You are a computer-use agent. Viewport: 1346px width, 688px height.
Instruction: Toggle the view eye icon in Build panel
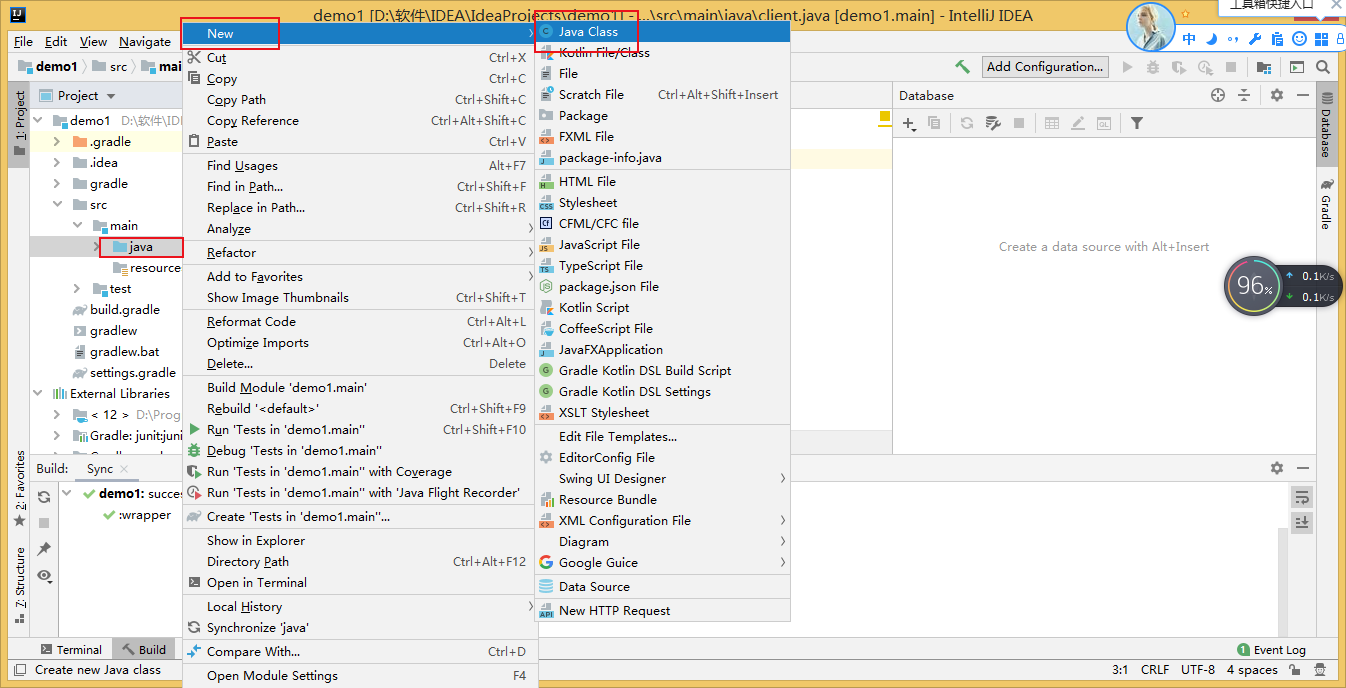44,576
